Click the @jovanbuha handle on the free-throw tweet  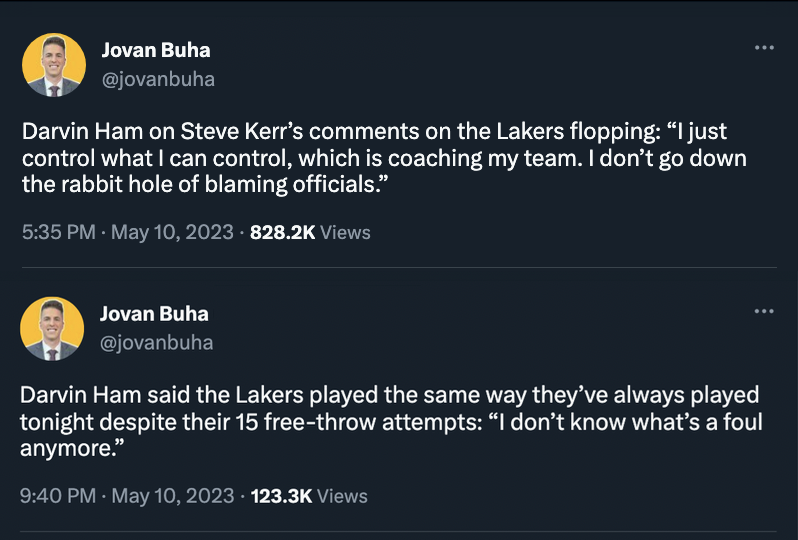[x=158, y=342]
